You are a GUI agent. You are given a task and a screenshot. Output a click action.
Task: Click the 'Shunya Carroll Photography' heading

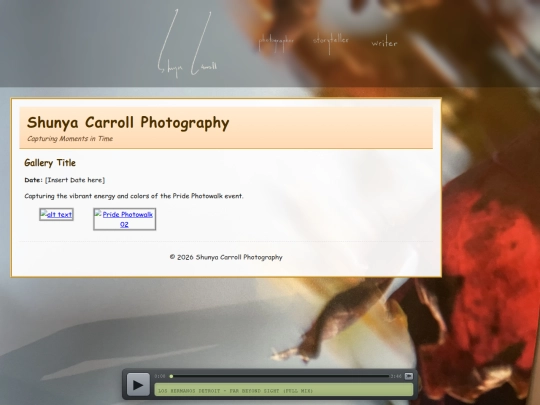click(128, 123)
